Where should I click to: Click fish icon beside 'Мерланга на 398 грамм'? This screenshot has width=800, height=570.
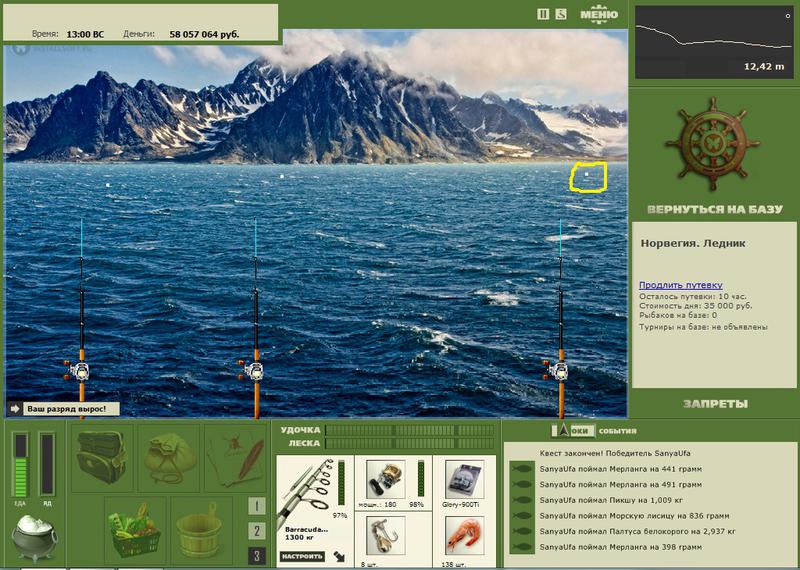coord(522,547)
